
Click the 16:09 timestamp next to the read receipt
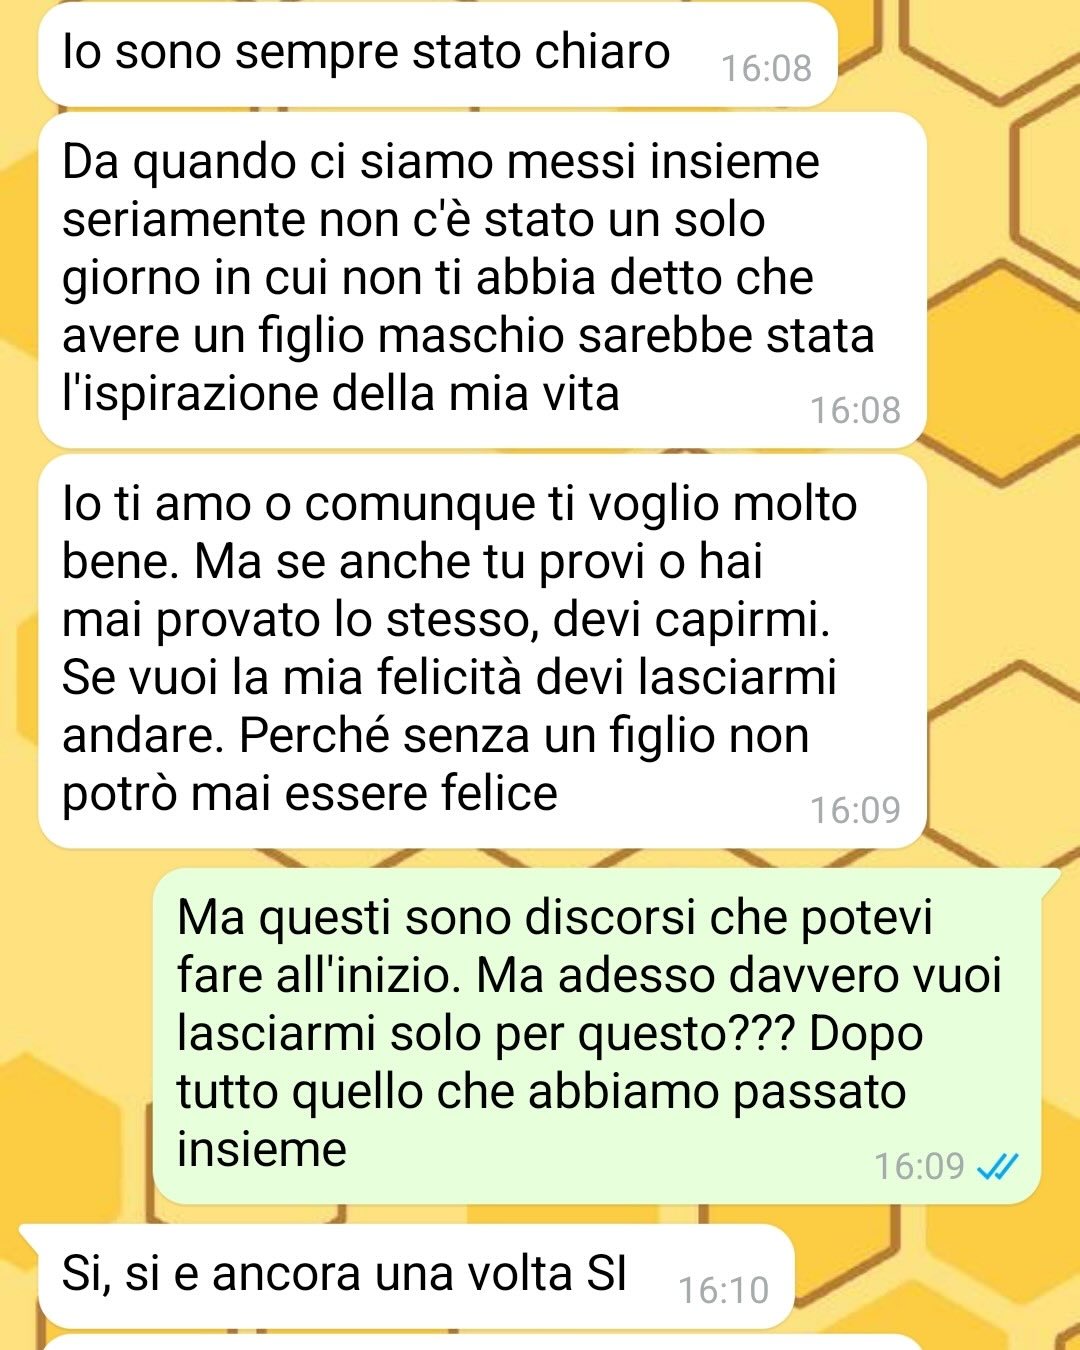tap(919, 1166)
